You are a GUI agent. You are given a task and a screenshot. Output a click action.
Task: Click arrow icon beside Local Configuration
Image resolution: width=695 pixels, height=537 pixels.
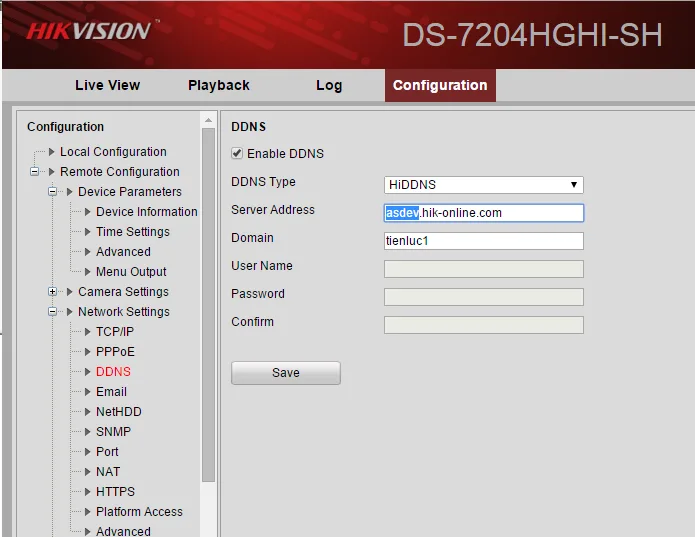point(51,152)
